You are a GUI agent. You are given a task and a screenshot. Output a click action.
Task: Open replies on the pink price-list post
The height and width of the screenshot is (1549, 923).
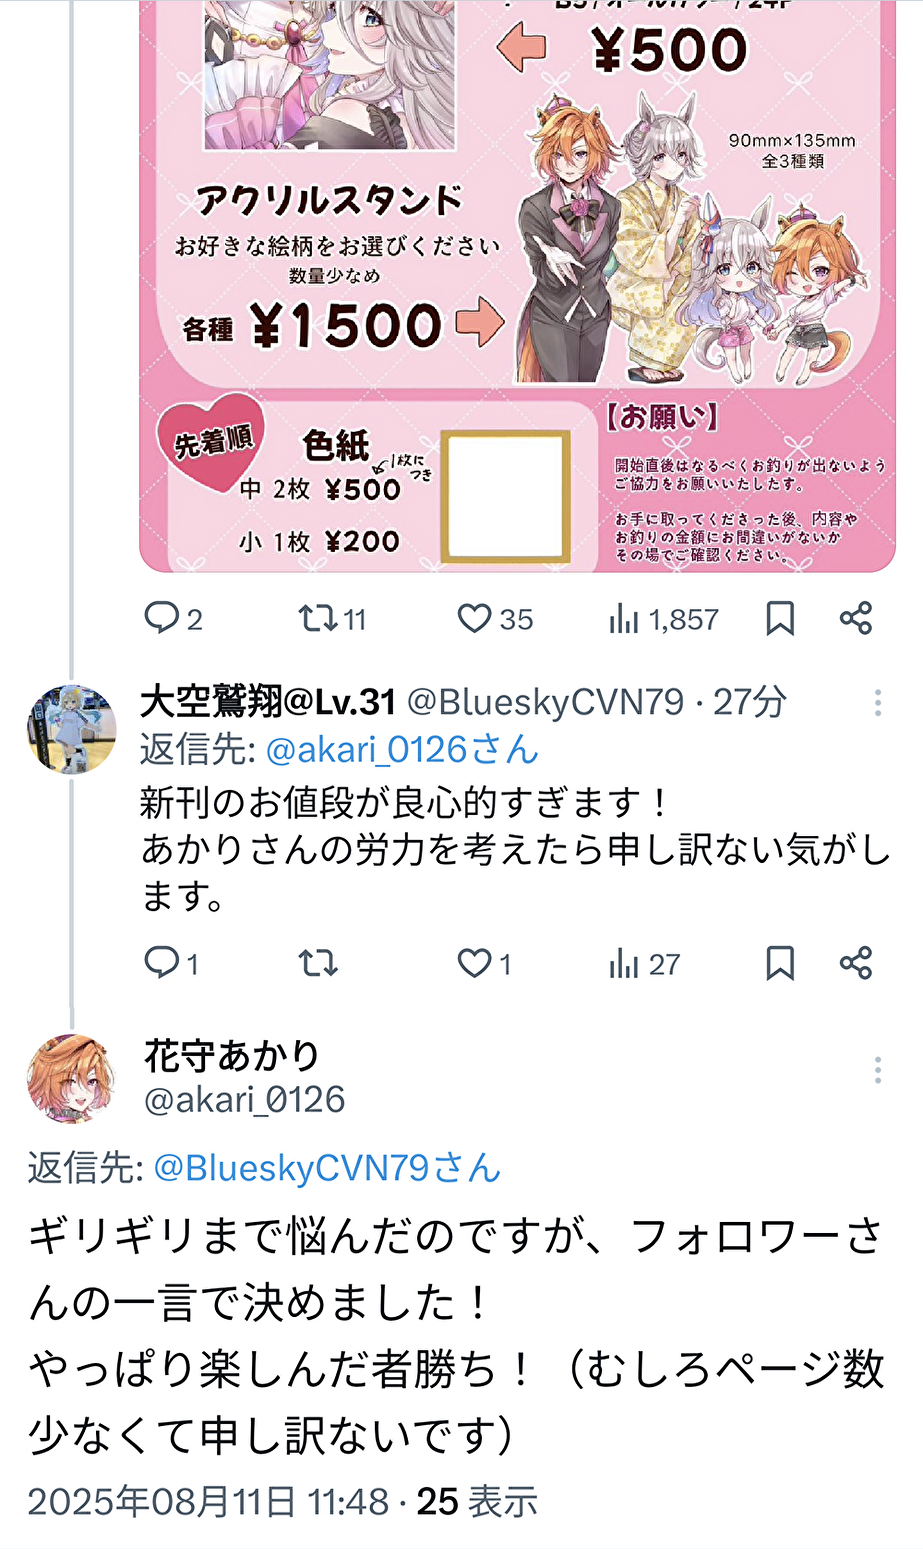173,619
